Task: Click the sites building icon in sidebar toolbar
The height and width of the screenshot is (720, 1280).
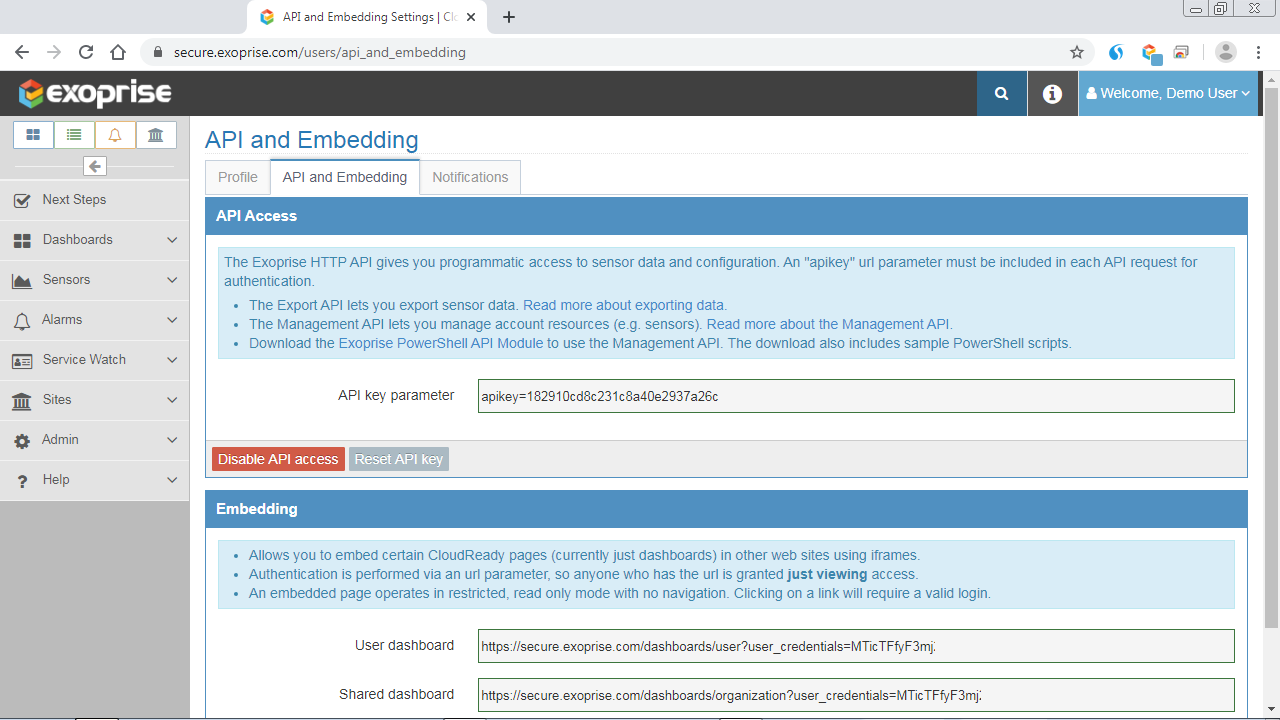Action: (156, 135)
